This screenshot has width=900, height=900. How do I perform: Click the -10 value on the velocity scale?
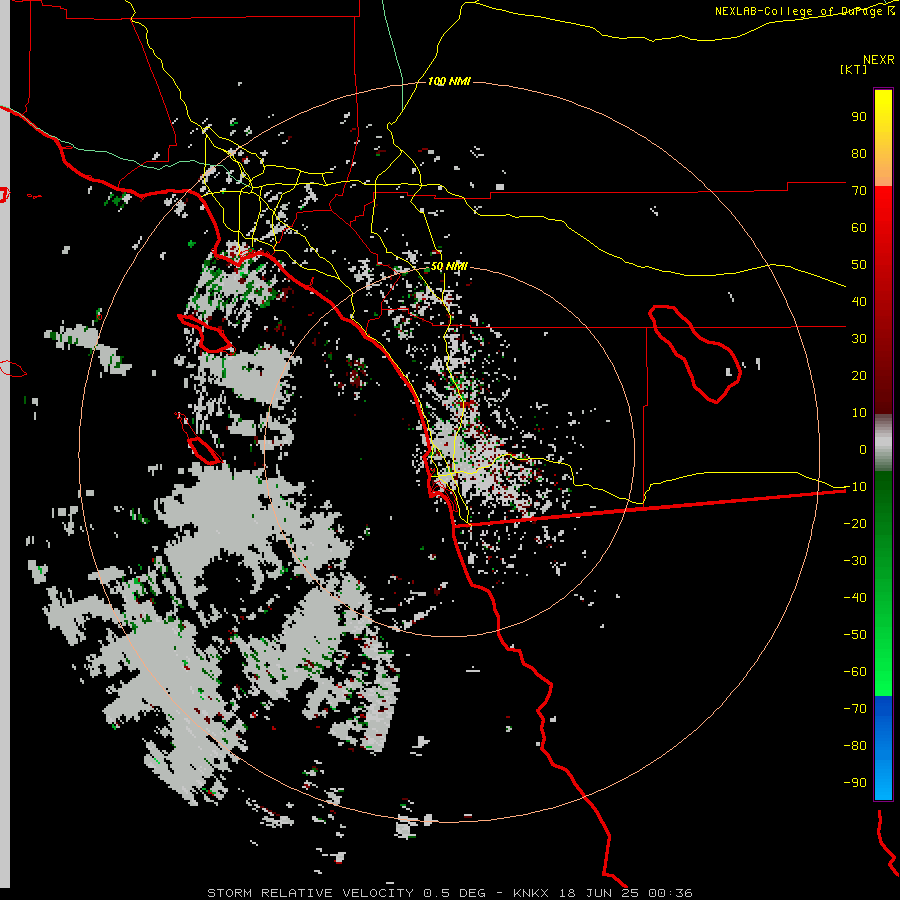tap(855, 487)
